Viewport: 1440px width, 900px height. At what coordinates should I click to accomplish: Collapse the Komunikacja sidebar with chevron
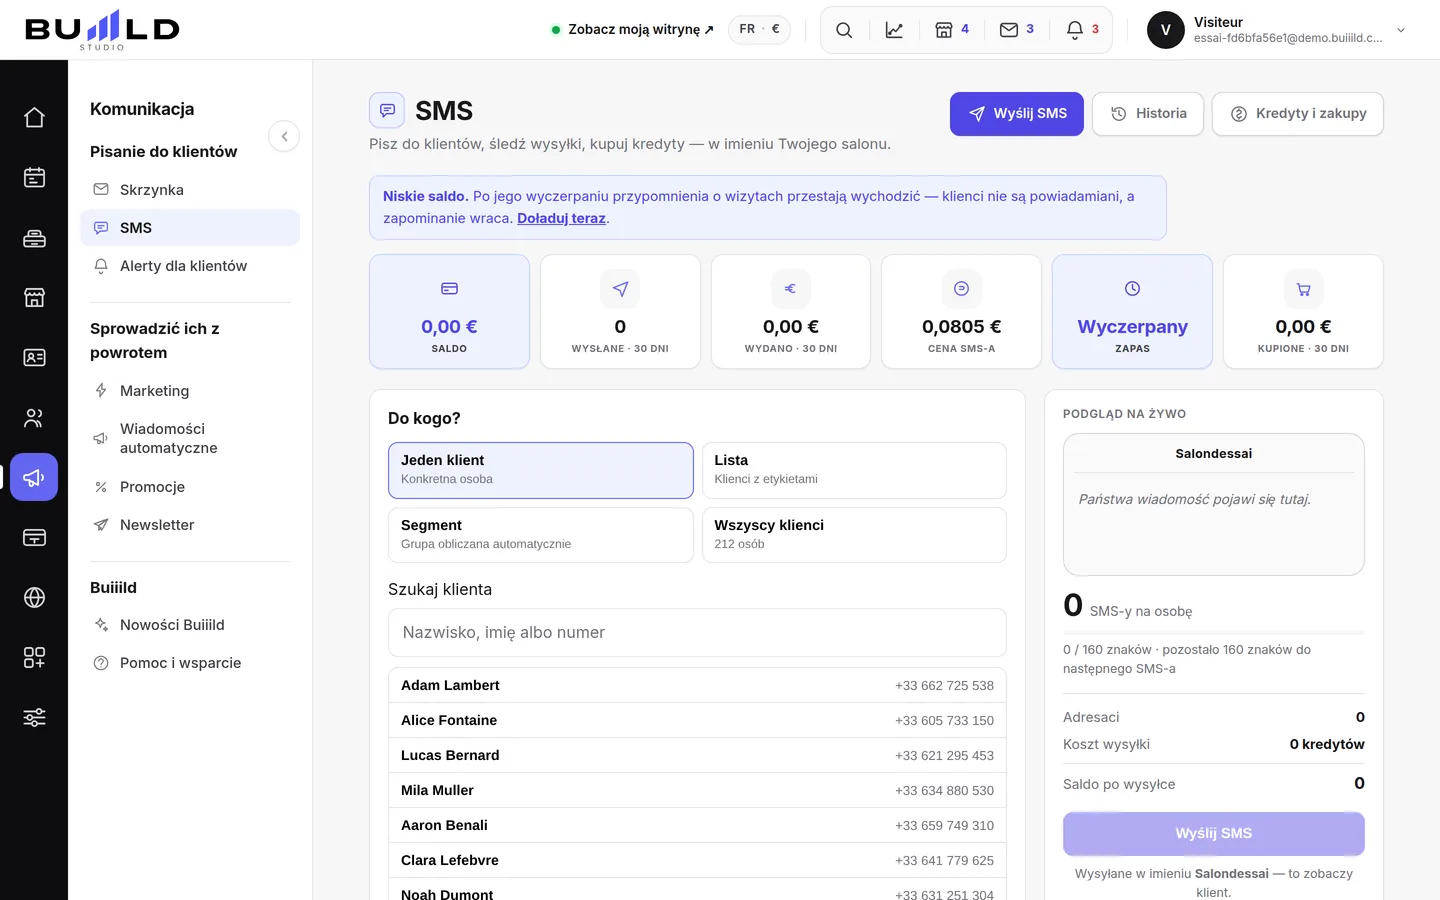pyautogui.click(x=284, y=136)
